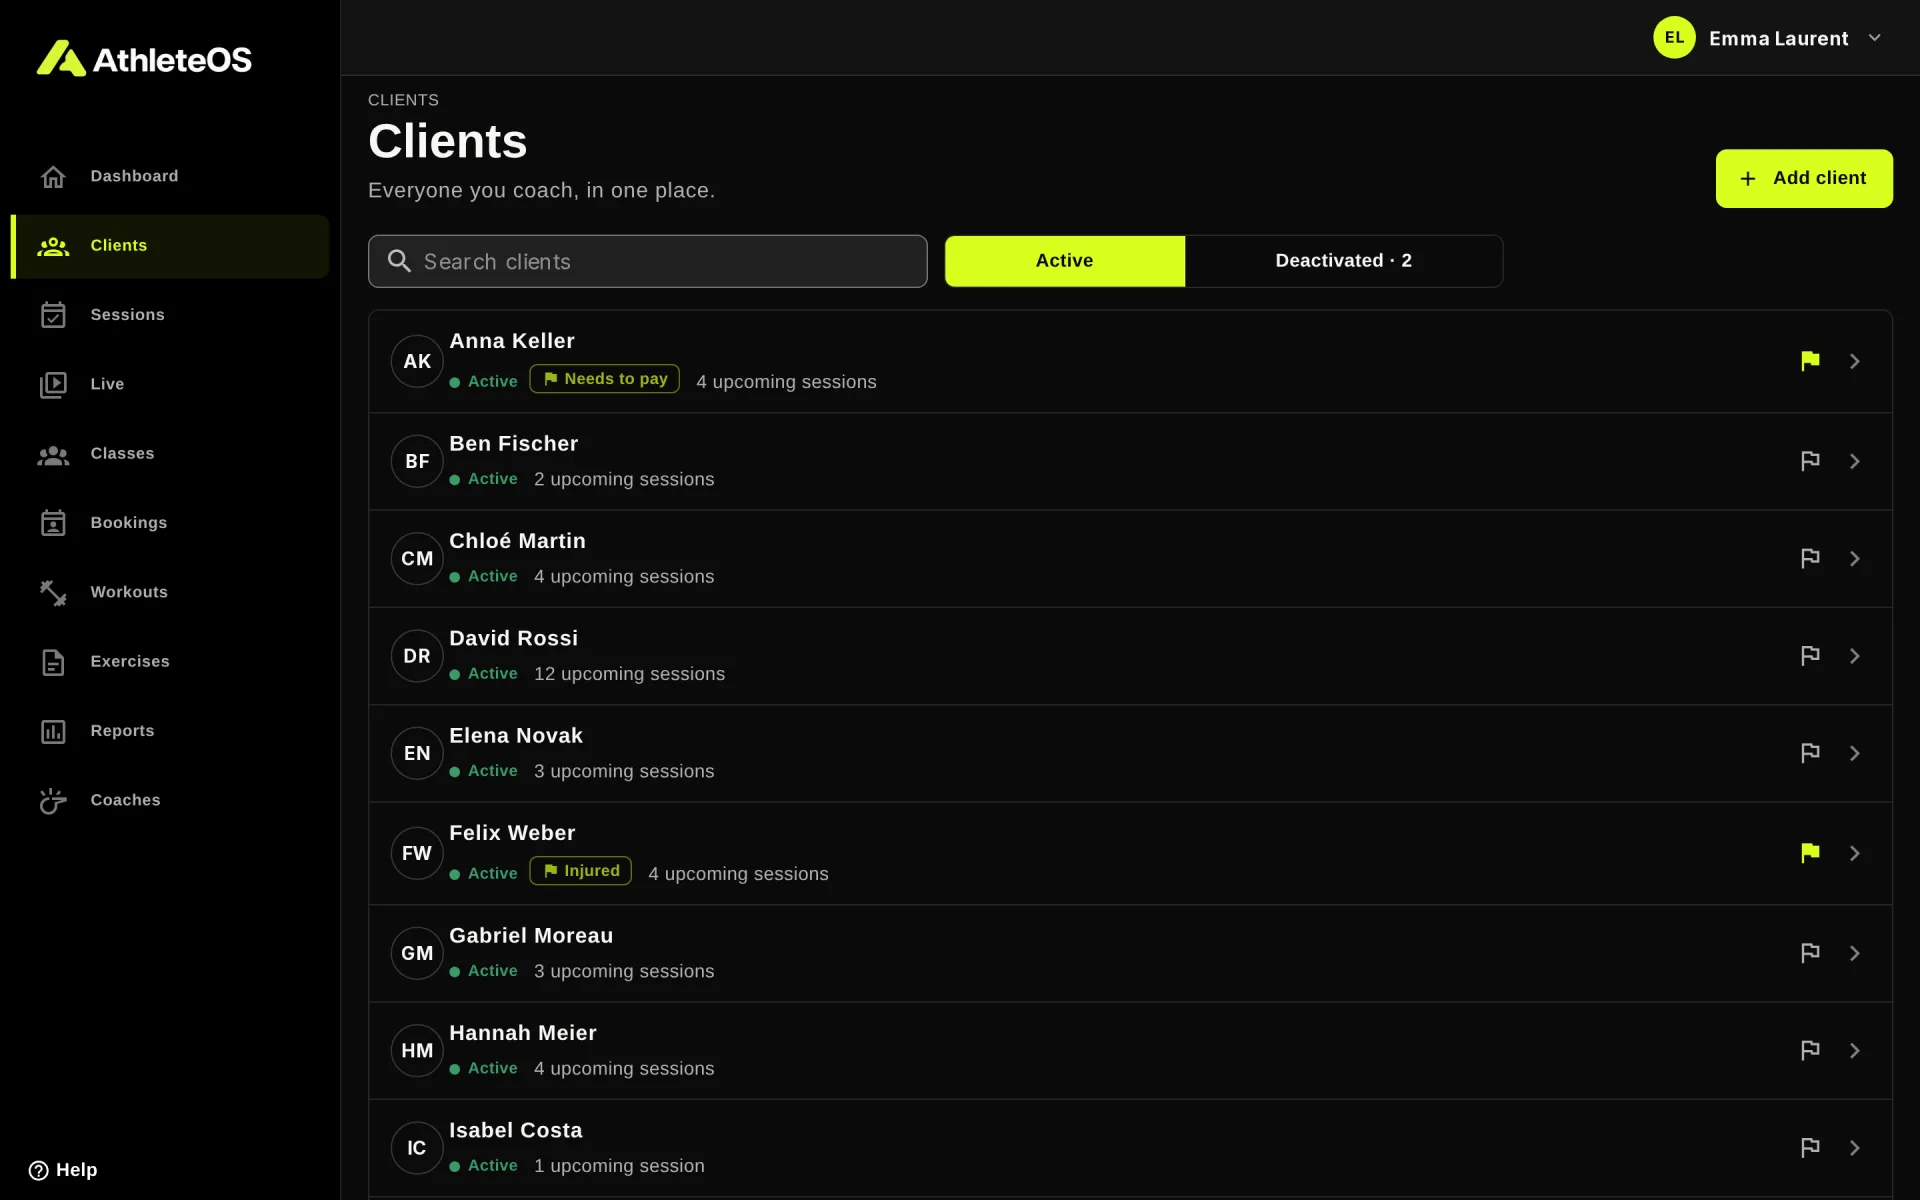The height and width of the screenshot is (1200, 1920).
Task: Click the "12 upcoming sessions" text
Action: pos(630,674)
